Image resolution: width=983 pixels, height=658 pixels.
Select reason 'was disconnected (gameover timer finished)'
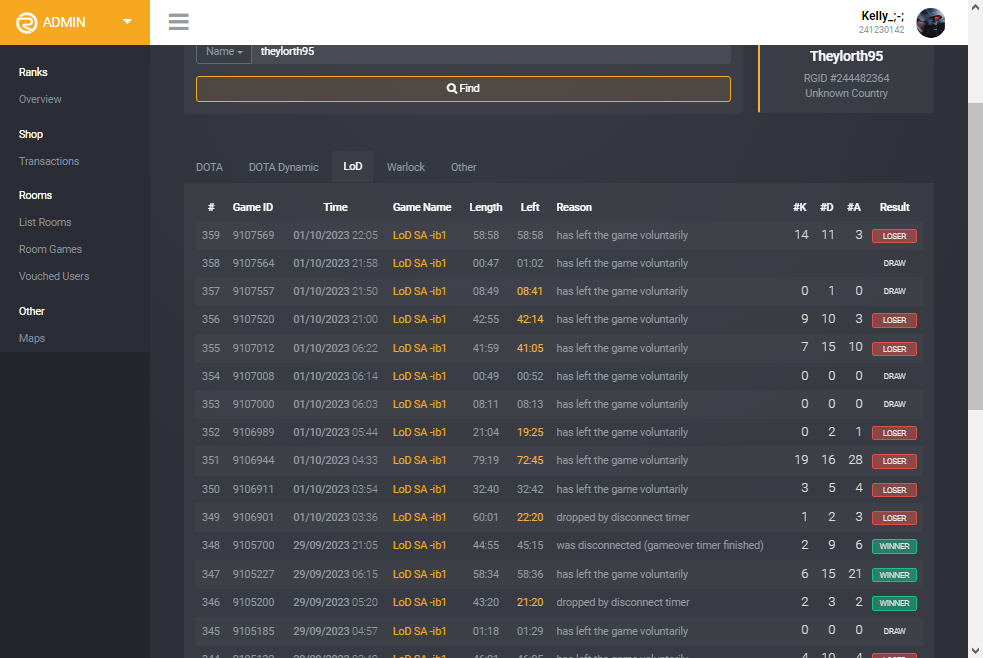660,546
